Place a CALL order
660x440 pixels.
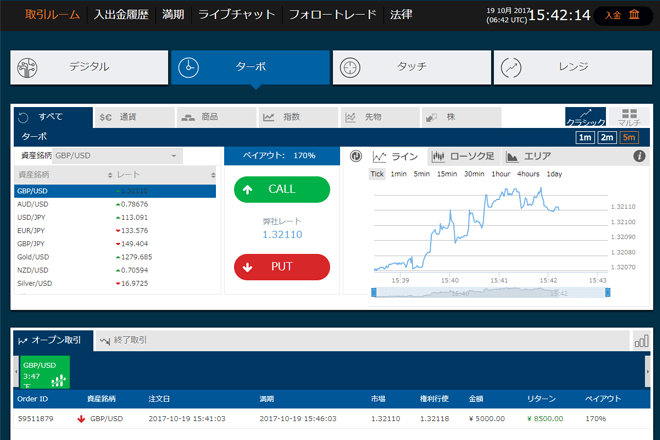[282, 189]
